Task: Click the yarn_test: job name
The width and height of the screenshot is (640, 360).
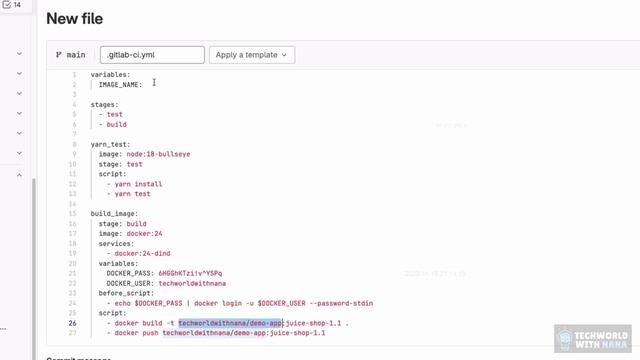Action: point(110,144)
